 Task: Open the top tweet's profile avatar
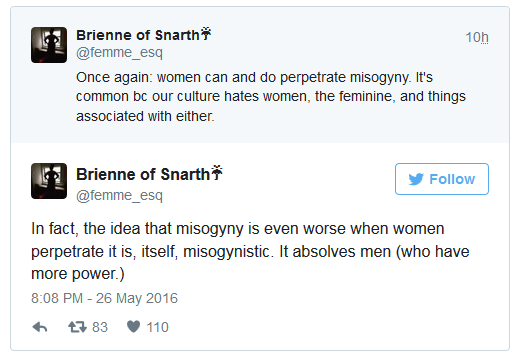49,45
